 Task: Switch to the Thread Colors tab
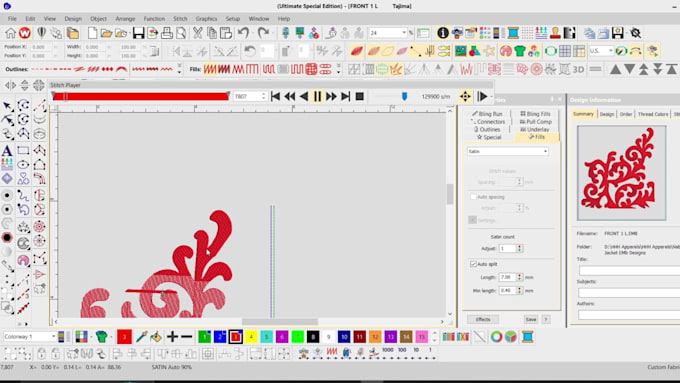pyautogui.click(x=653, y=114)
